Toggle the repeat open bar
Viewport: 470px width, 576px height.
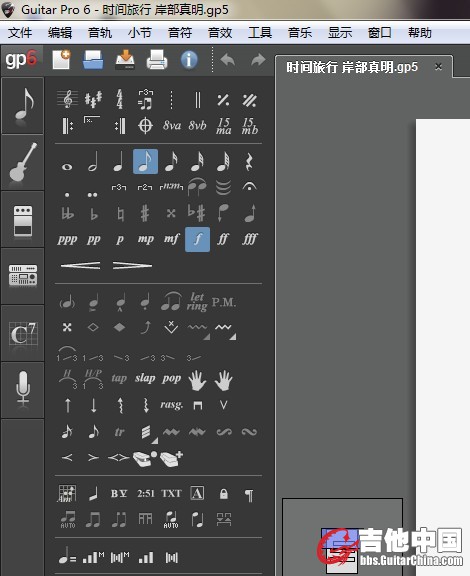pyautogui.click(x=67, y=126)
